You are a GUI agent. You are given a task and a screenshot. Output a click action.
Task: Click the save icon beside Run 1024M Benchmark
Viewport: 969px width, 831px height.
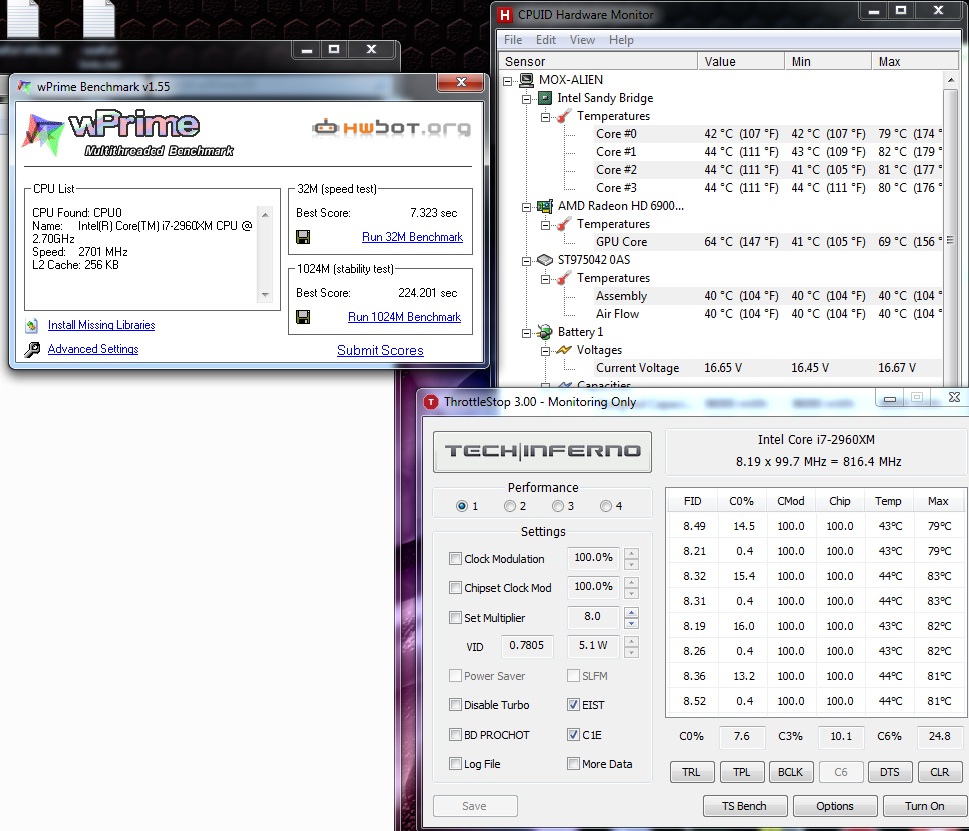[x=303, y=317]
